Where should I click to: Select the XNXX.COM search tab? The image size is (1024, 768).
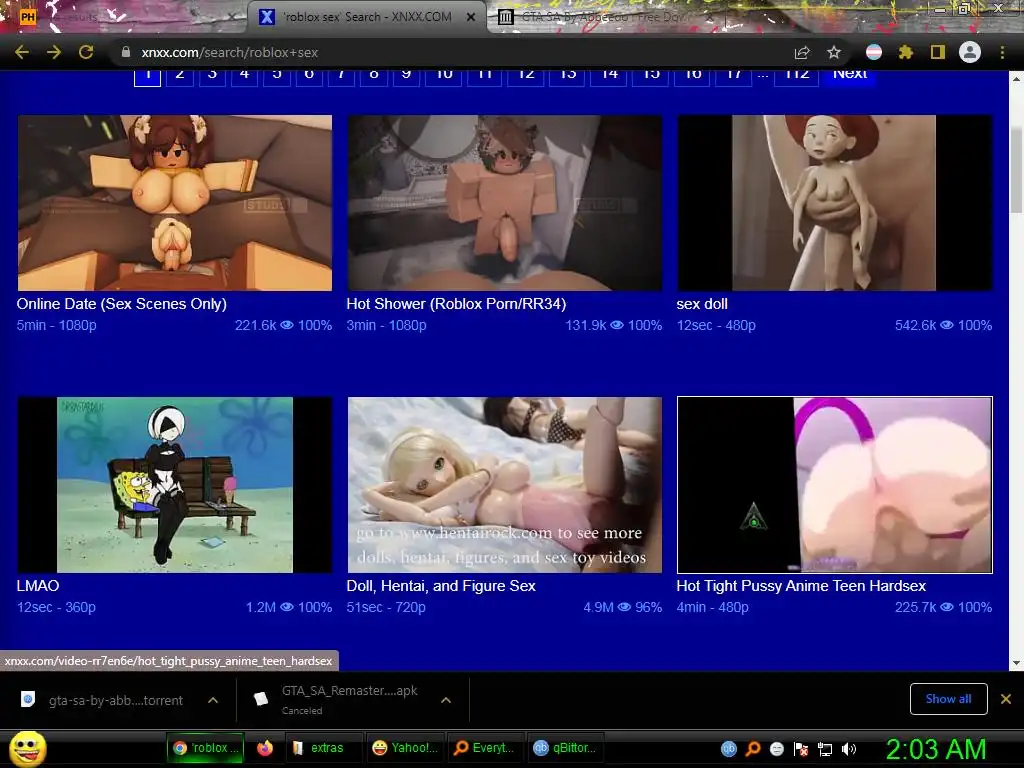pyautogui.click(x=366, y=17)
